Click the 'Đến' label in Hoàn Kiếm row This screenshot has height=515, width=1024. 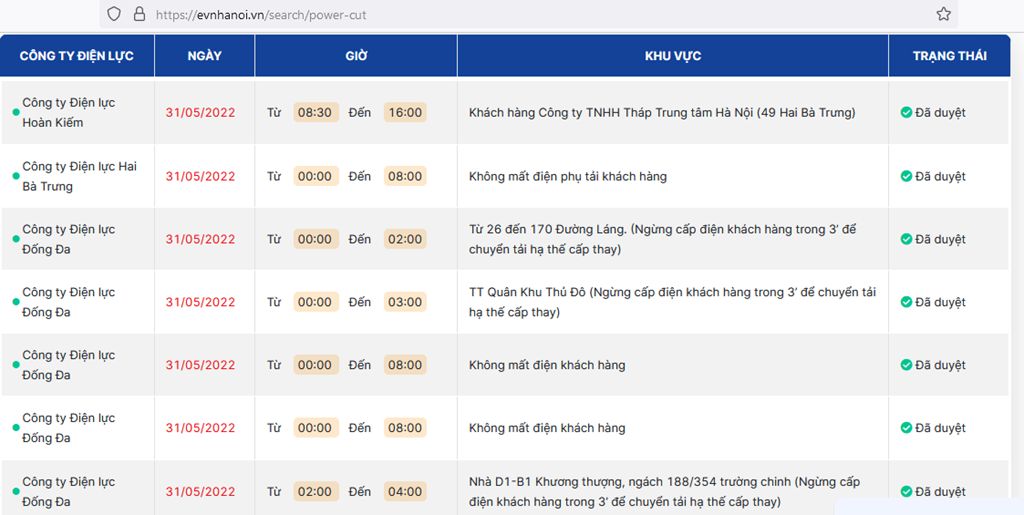(x=359, y=113)
